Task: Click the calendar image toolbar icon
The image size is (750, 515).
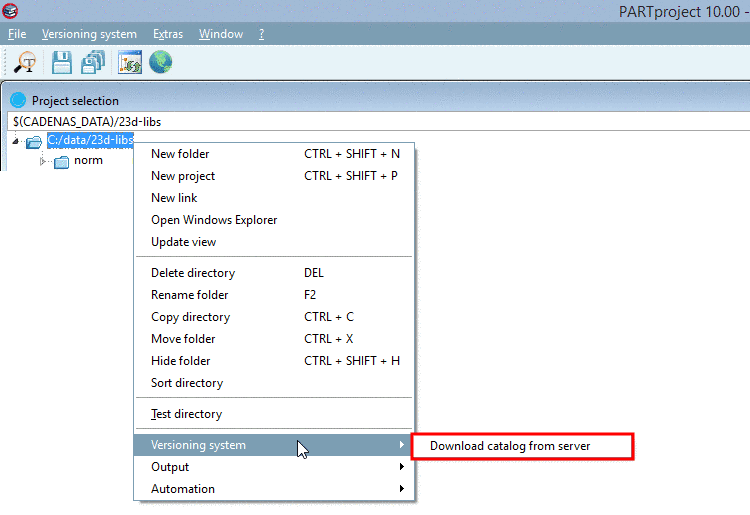Action: point(130,62)
